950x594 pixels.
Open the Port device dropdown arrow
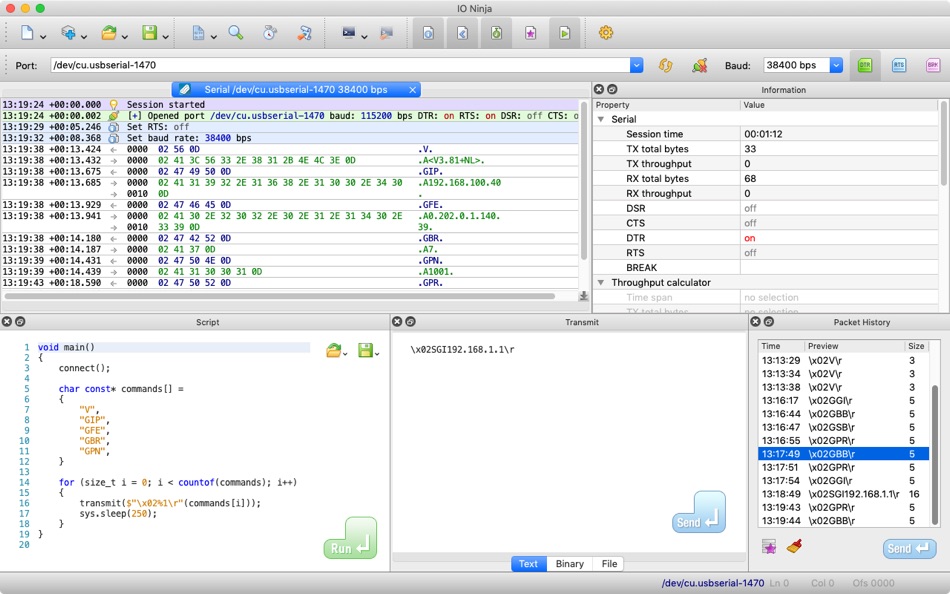pos(636,65)
